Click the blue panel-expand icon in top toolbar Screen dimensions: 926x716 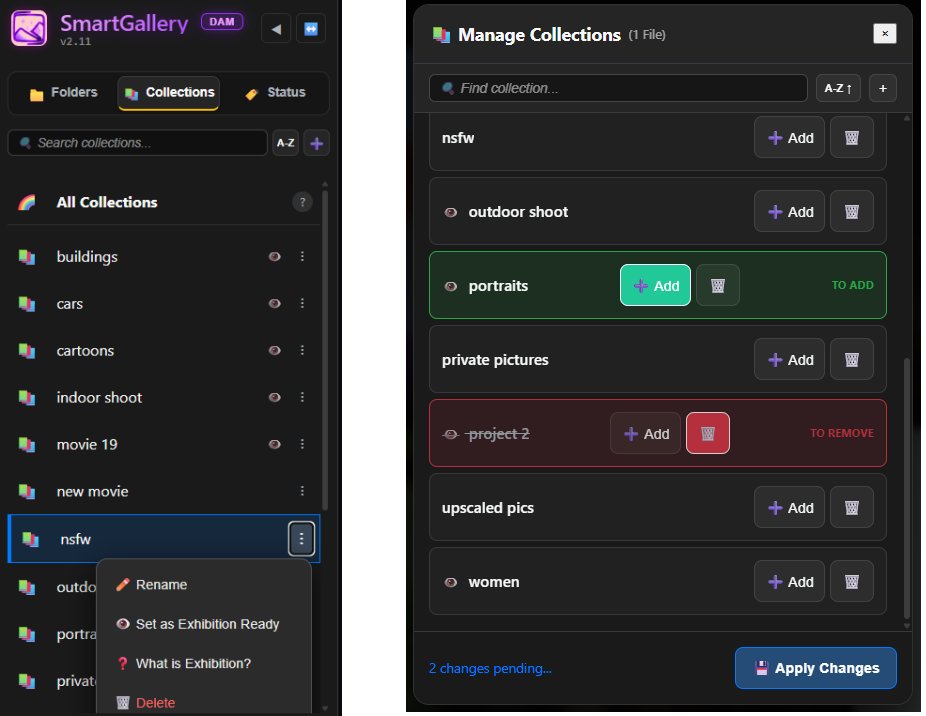point(311,28)
